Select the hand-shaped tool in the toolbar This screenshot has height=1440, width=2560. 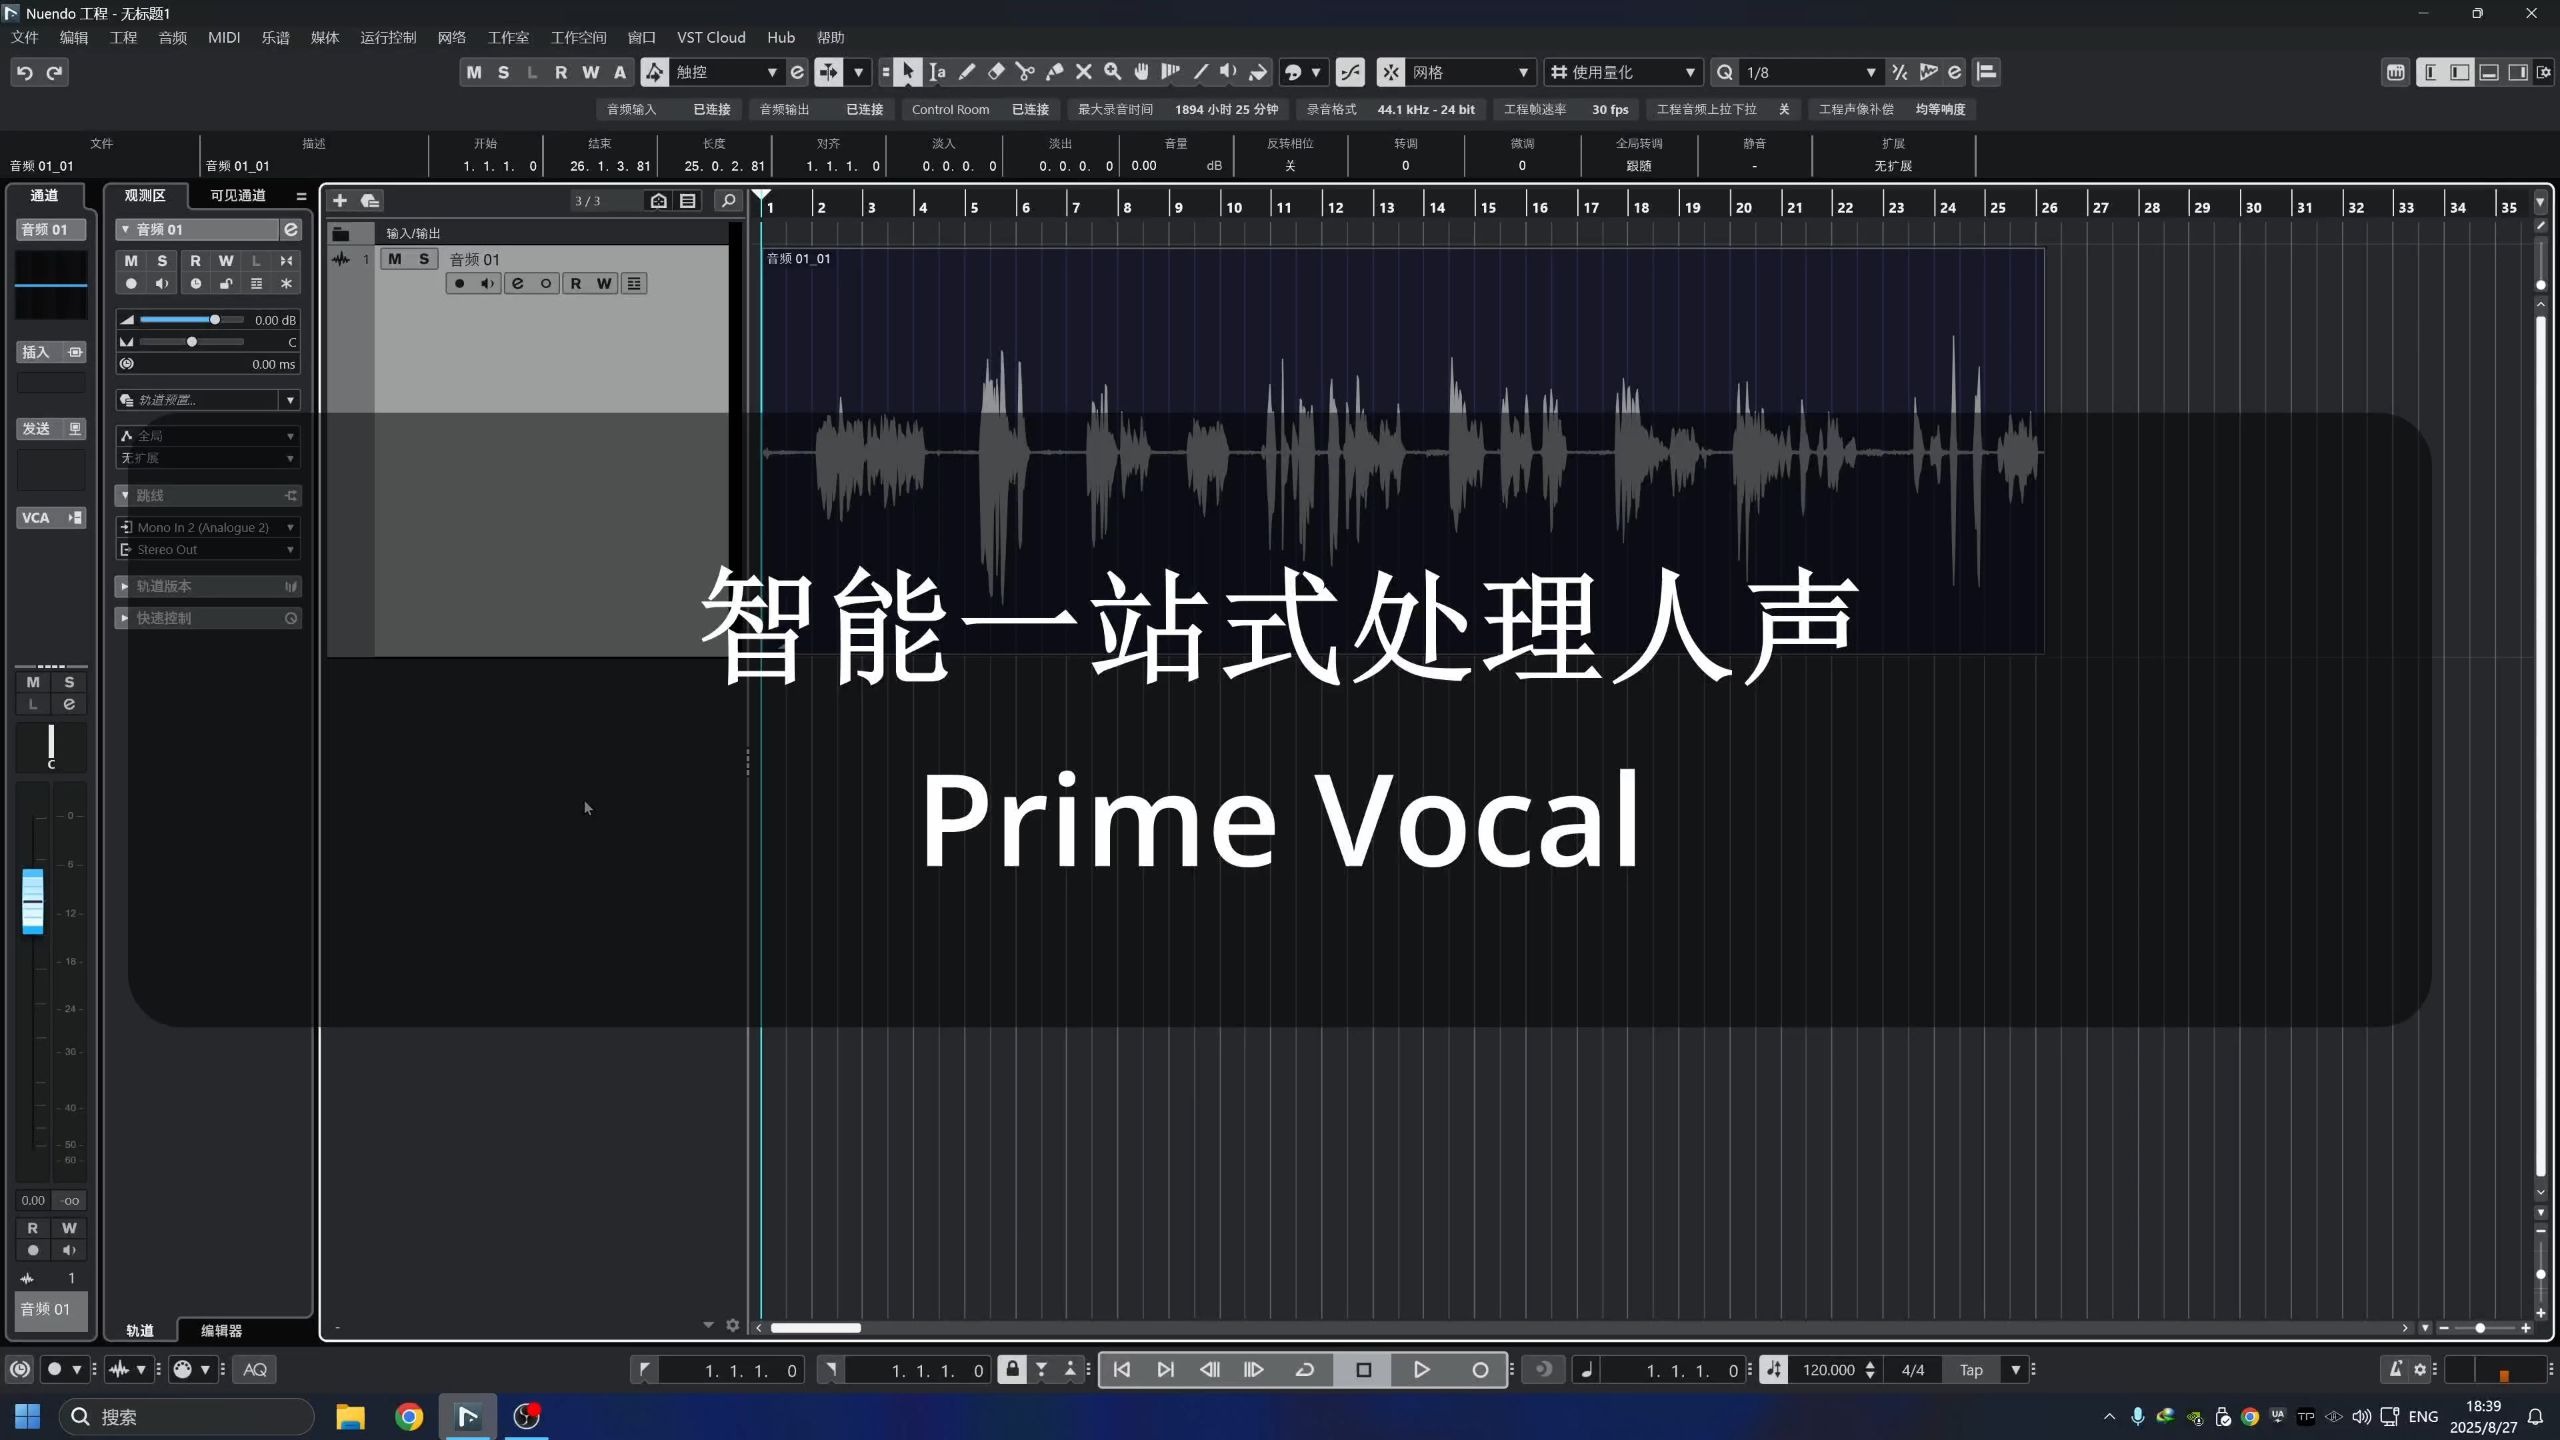pos(1141,72)
